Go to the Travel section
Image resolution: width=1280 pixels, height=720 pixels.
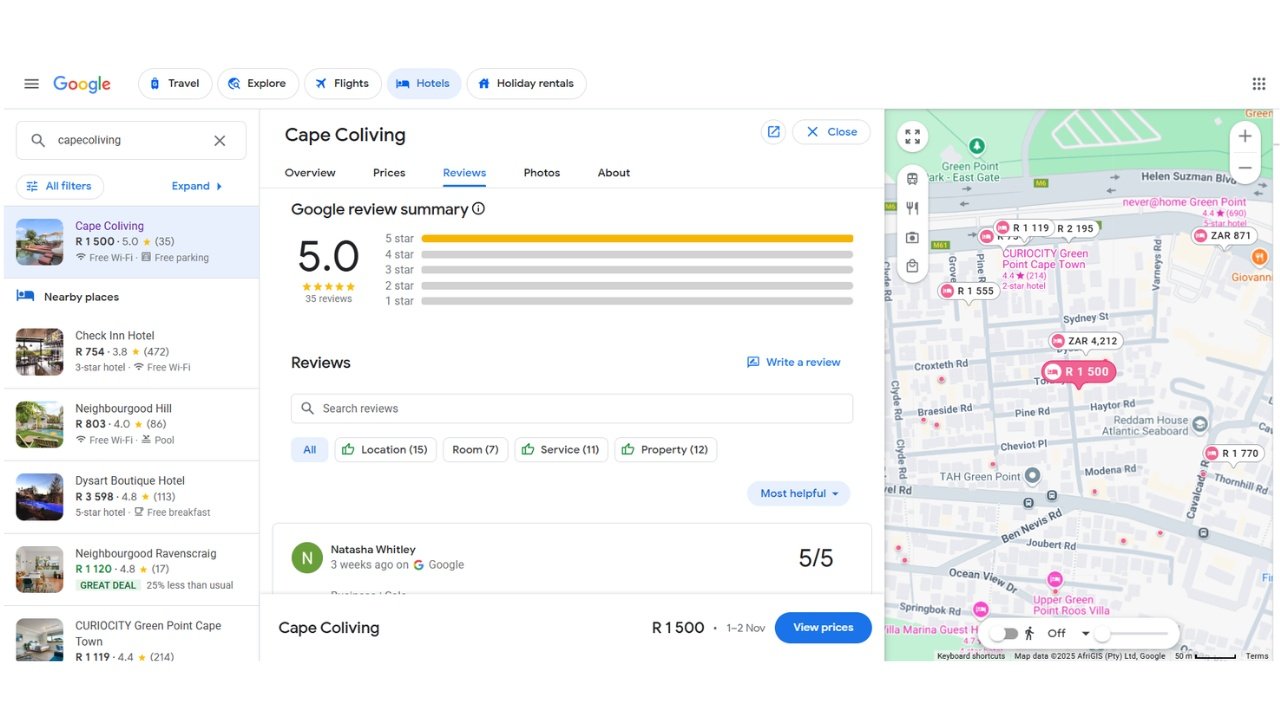(x=175, y=84)
